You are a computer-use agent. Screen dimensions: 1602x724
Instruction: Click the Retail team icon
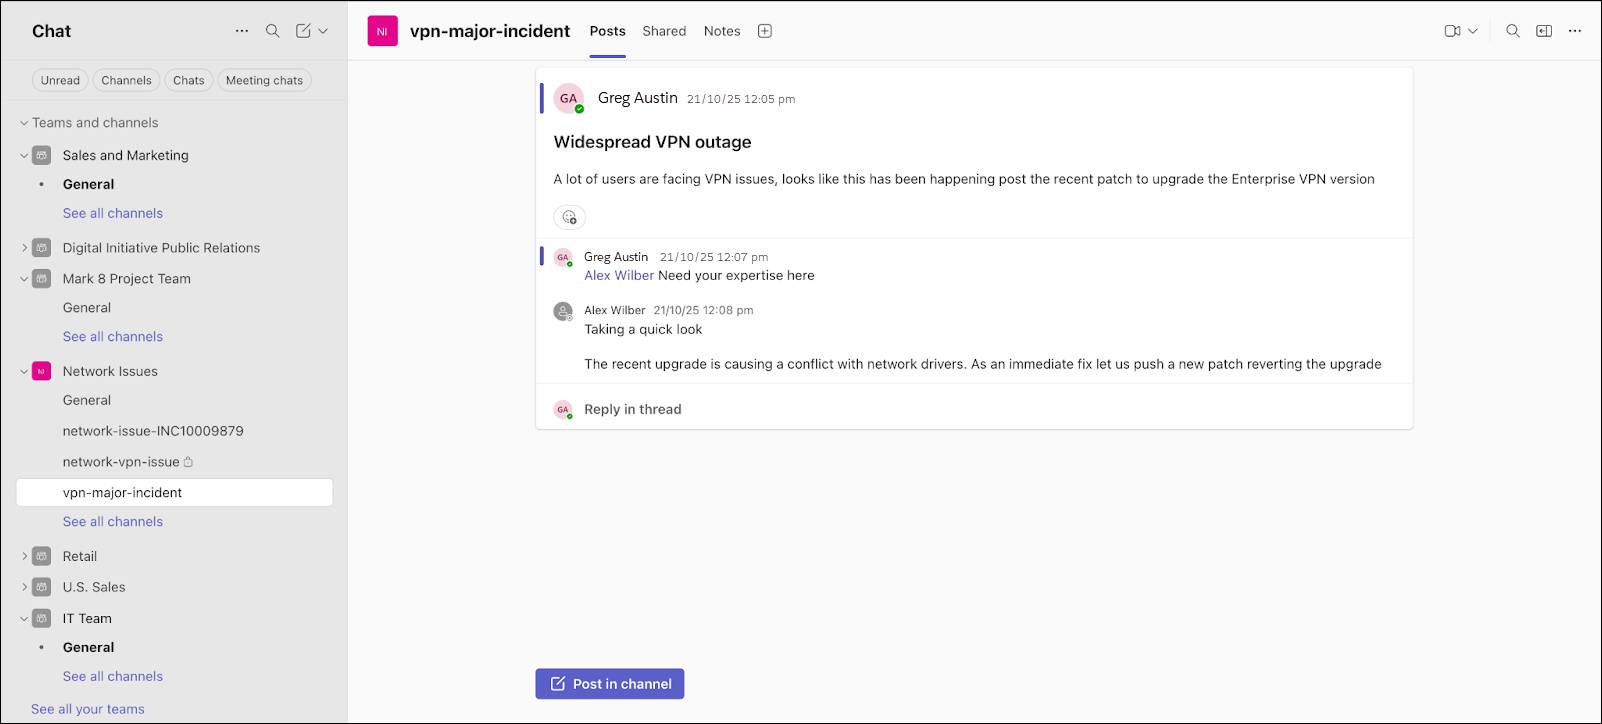pos(41,556)
